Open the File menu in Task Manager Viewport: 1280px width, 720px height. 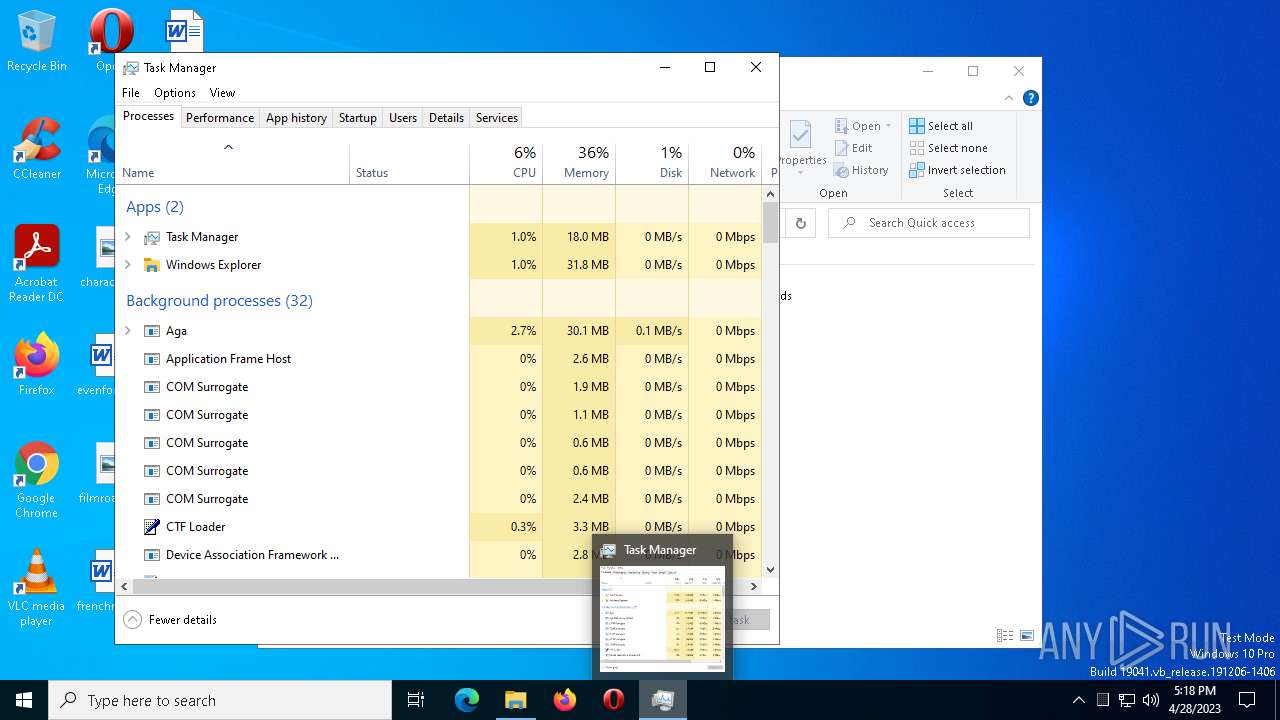pos(131,93)
